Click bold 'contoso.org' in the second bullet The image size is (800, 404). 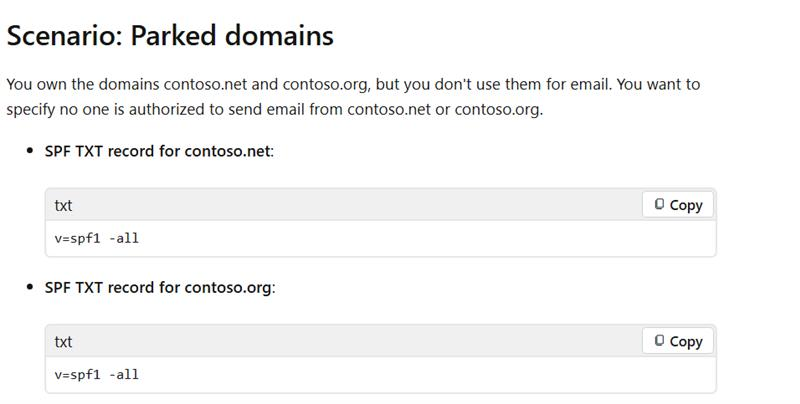(x=228, y=287)
